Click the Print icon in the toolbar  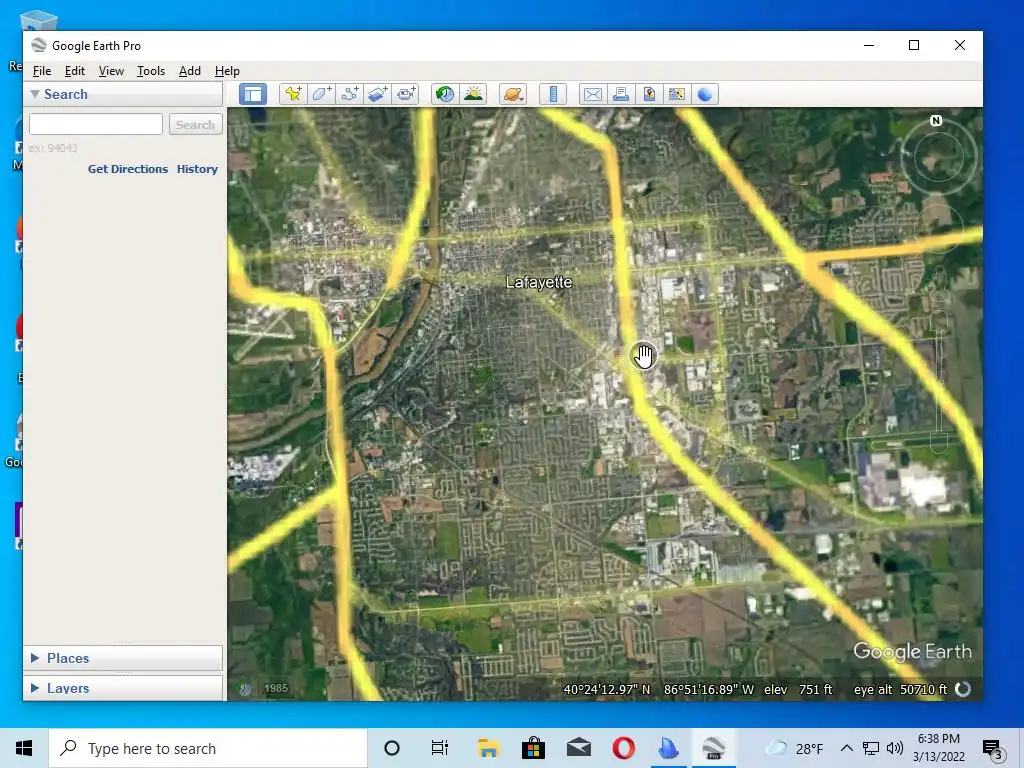[620, 94]
